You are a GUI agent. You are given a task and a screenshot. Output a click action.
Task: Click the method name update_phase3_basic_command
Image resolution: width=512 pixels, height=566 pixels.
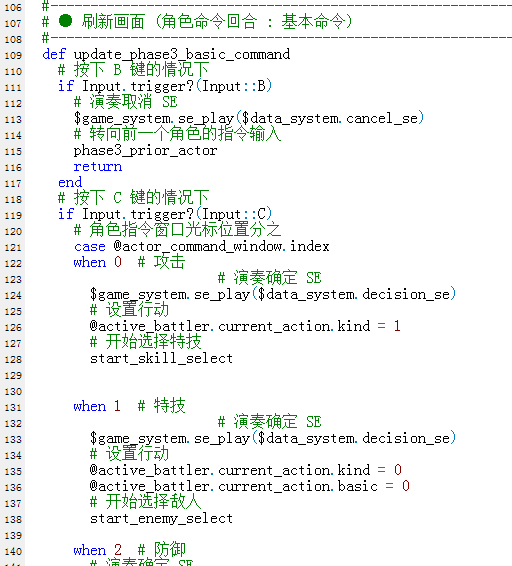pos(182,55)
